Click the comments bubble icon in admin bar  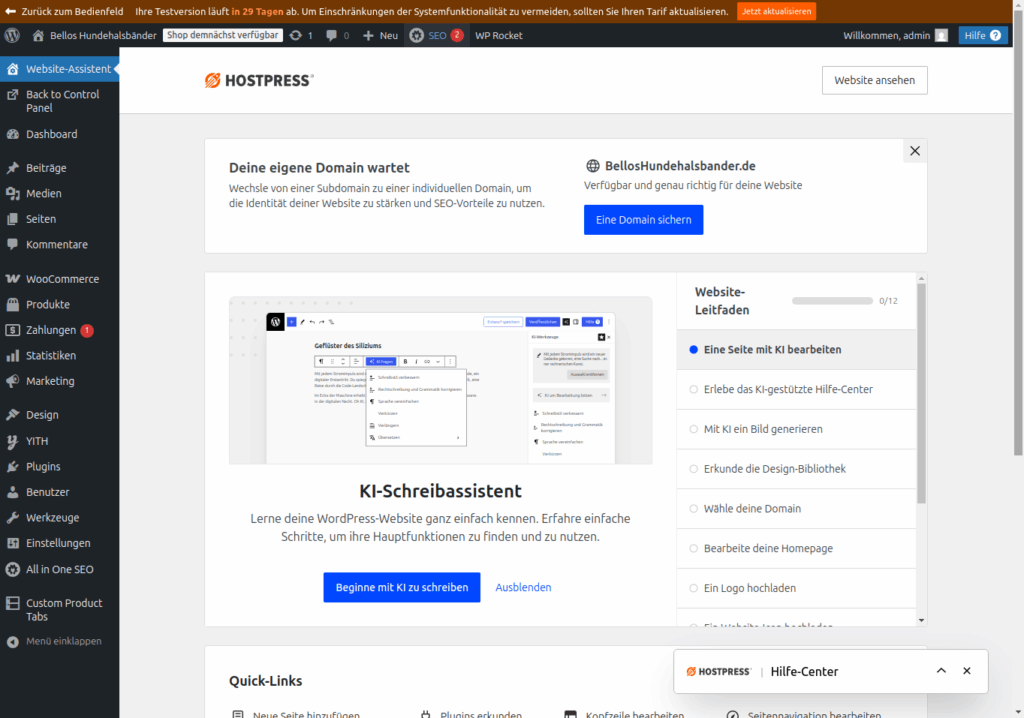(332, 35)
